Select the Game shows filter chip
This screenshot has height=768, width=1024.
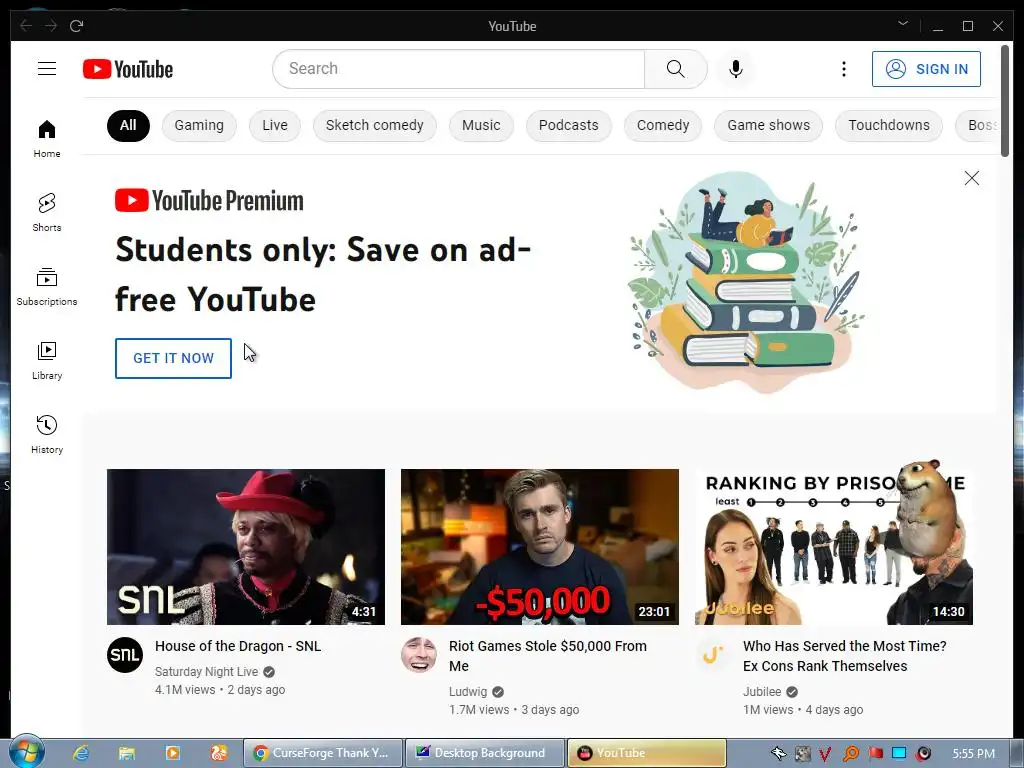pyautogui.click(x=769, y=125)
